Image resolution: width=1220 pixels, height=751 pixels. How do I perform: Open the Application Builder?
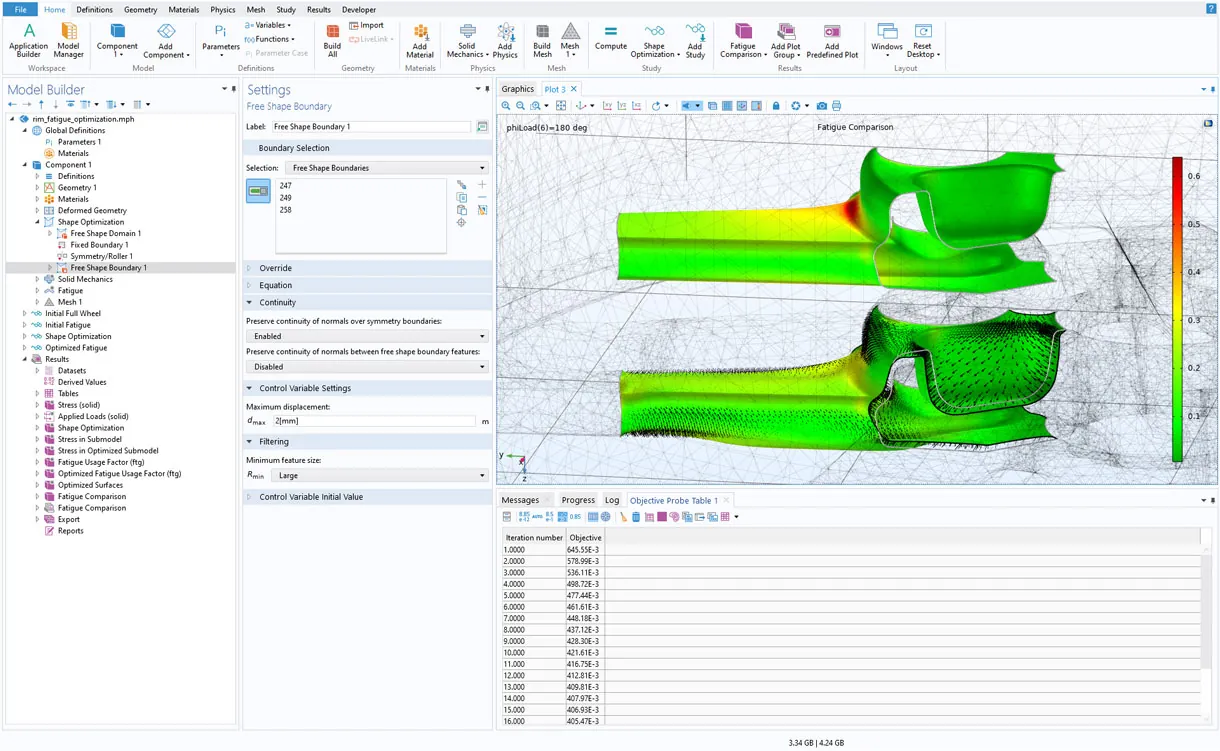point(28,38)
